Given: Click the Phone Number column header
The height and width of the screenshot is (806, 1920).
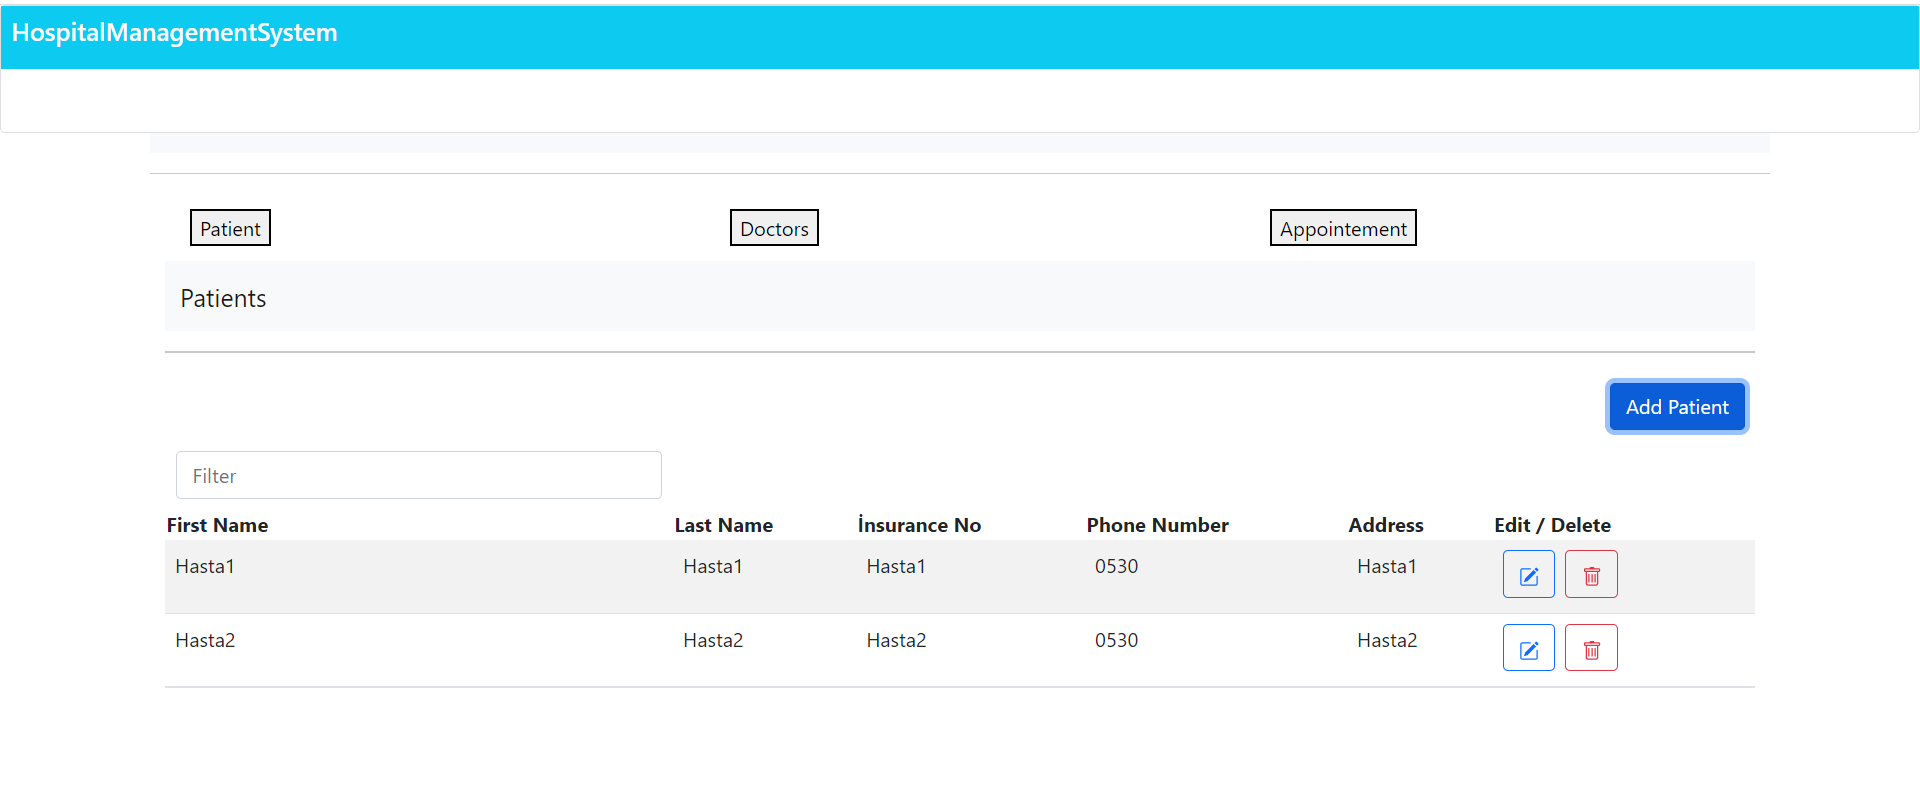Looking at the screenshot, I should (x=1157, y=525).
